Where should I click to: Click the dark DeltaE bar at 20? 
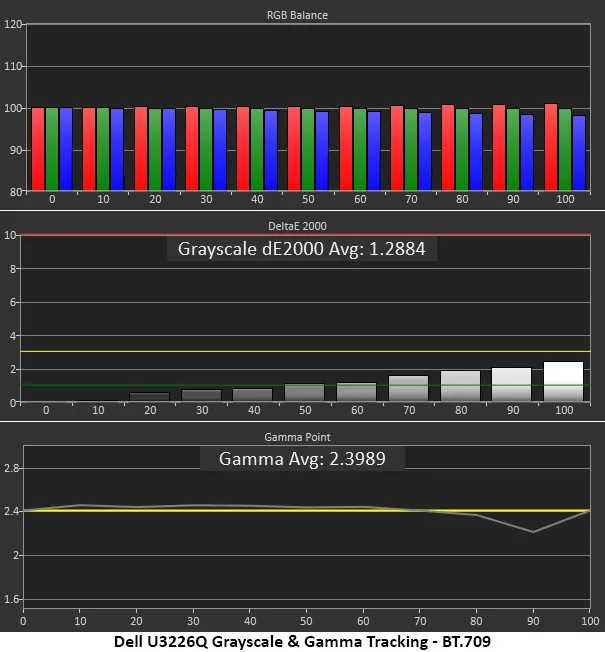pyautogui.click(x=150, y=397)
